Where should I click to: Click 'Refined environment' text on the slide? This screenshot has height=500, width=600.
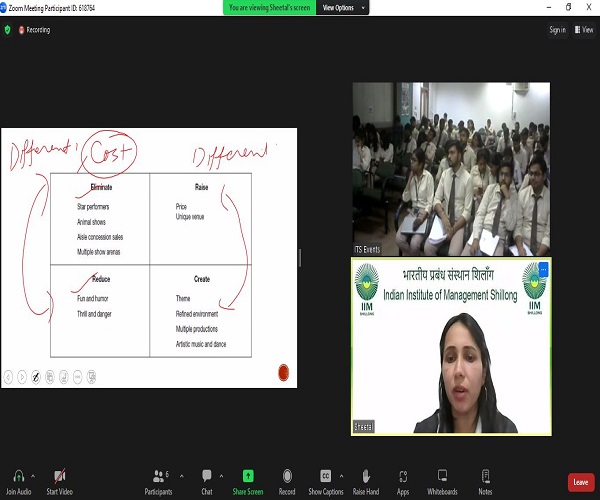tap(197, 314)
